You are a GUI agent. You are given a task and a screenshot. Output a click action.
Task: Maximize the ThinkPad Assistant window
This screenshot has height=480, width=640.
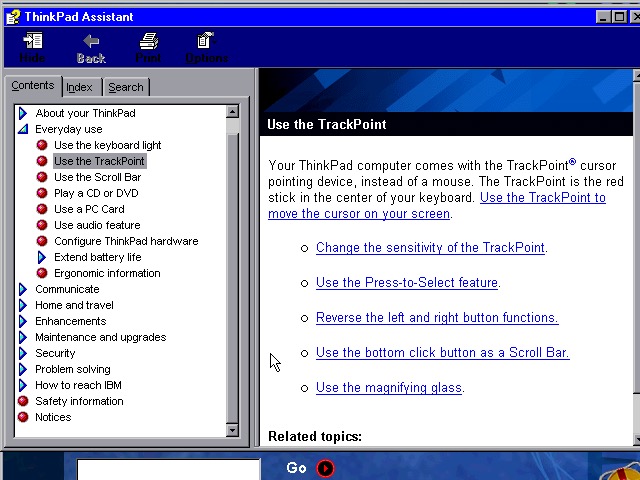click(x=620, y=17)
